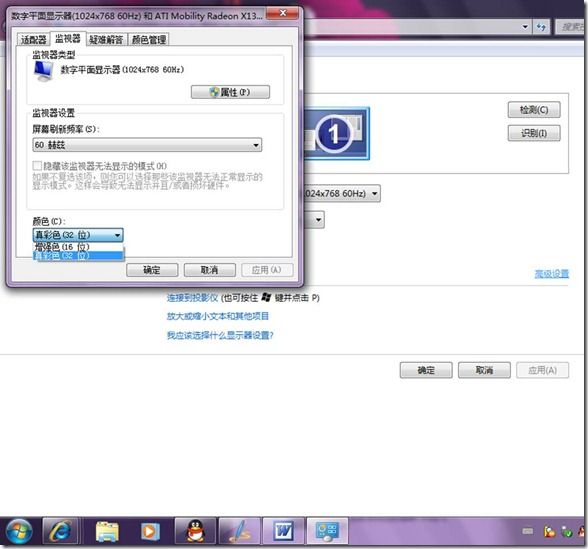
Task: Click the keyboard icon in system tray
Action: [528, 531]
